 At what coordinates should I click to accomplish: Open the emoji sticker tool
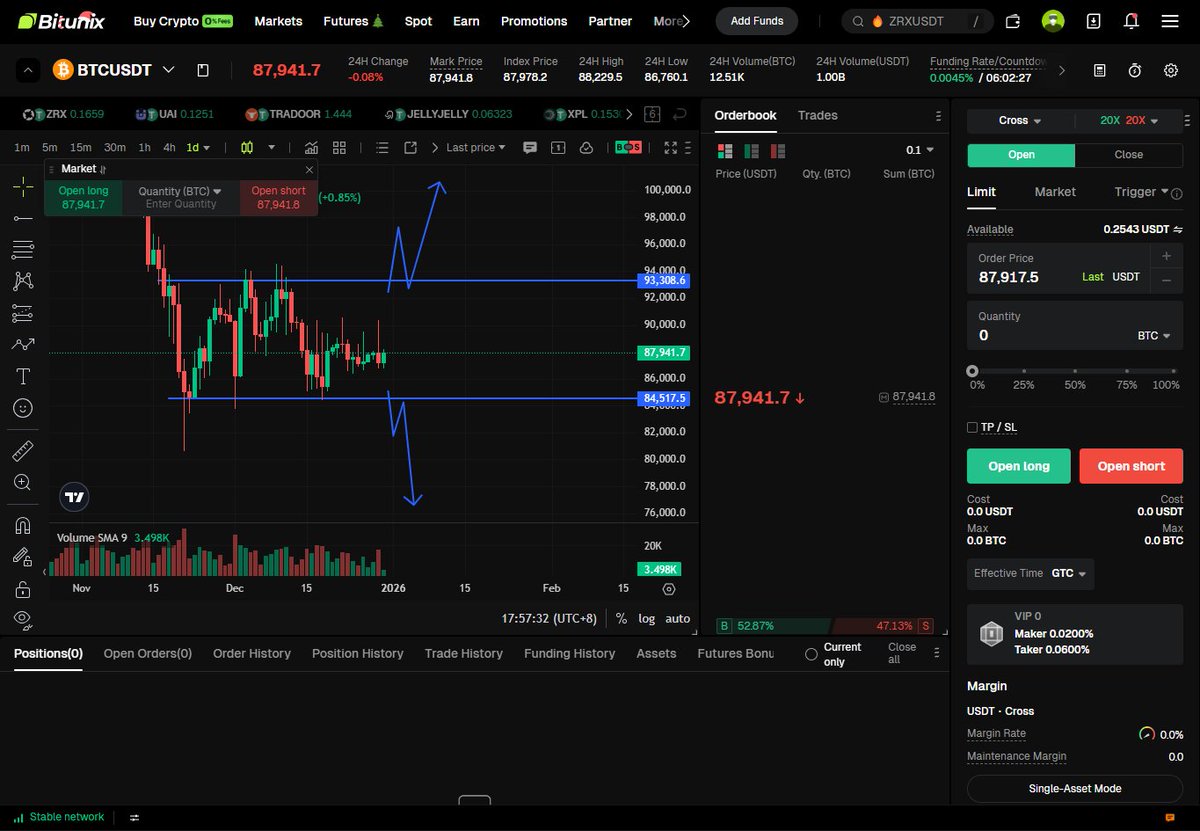(x=22, y=407)
